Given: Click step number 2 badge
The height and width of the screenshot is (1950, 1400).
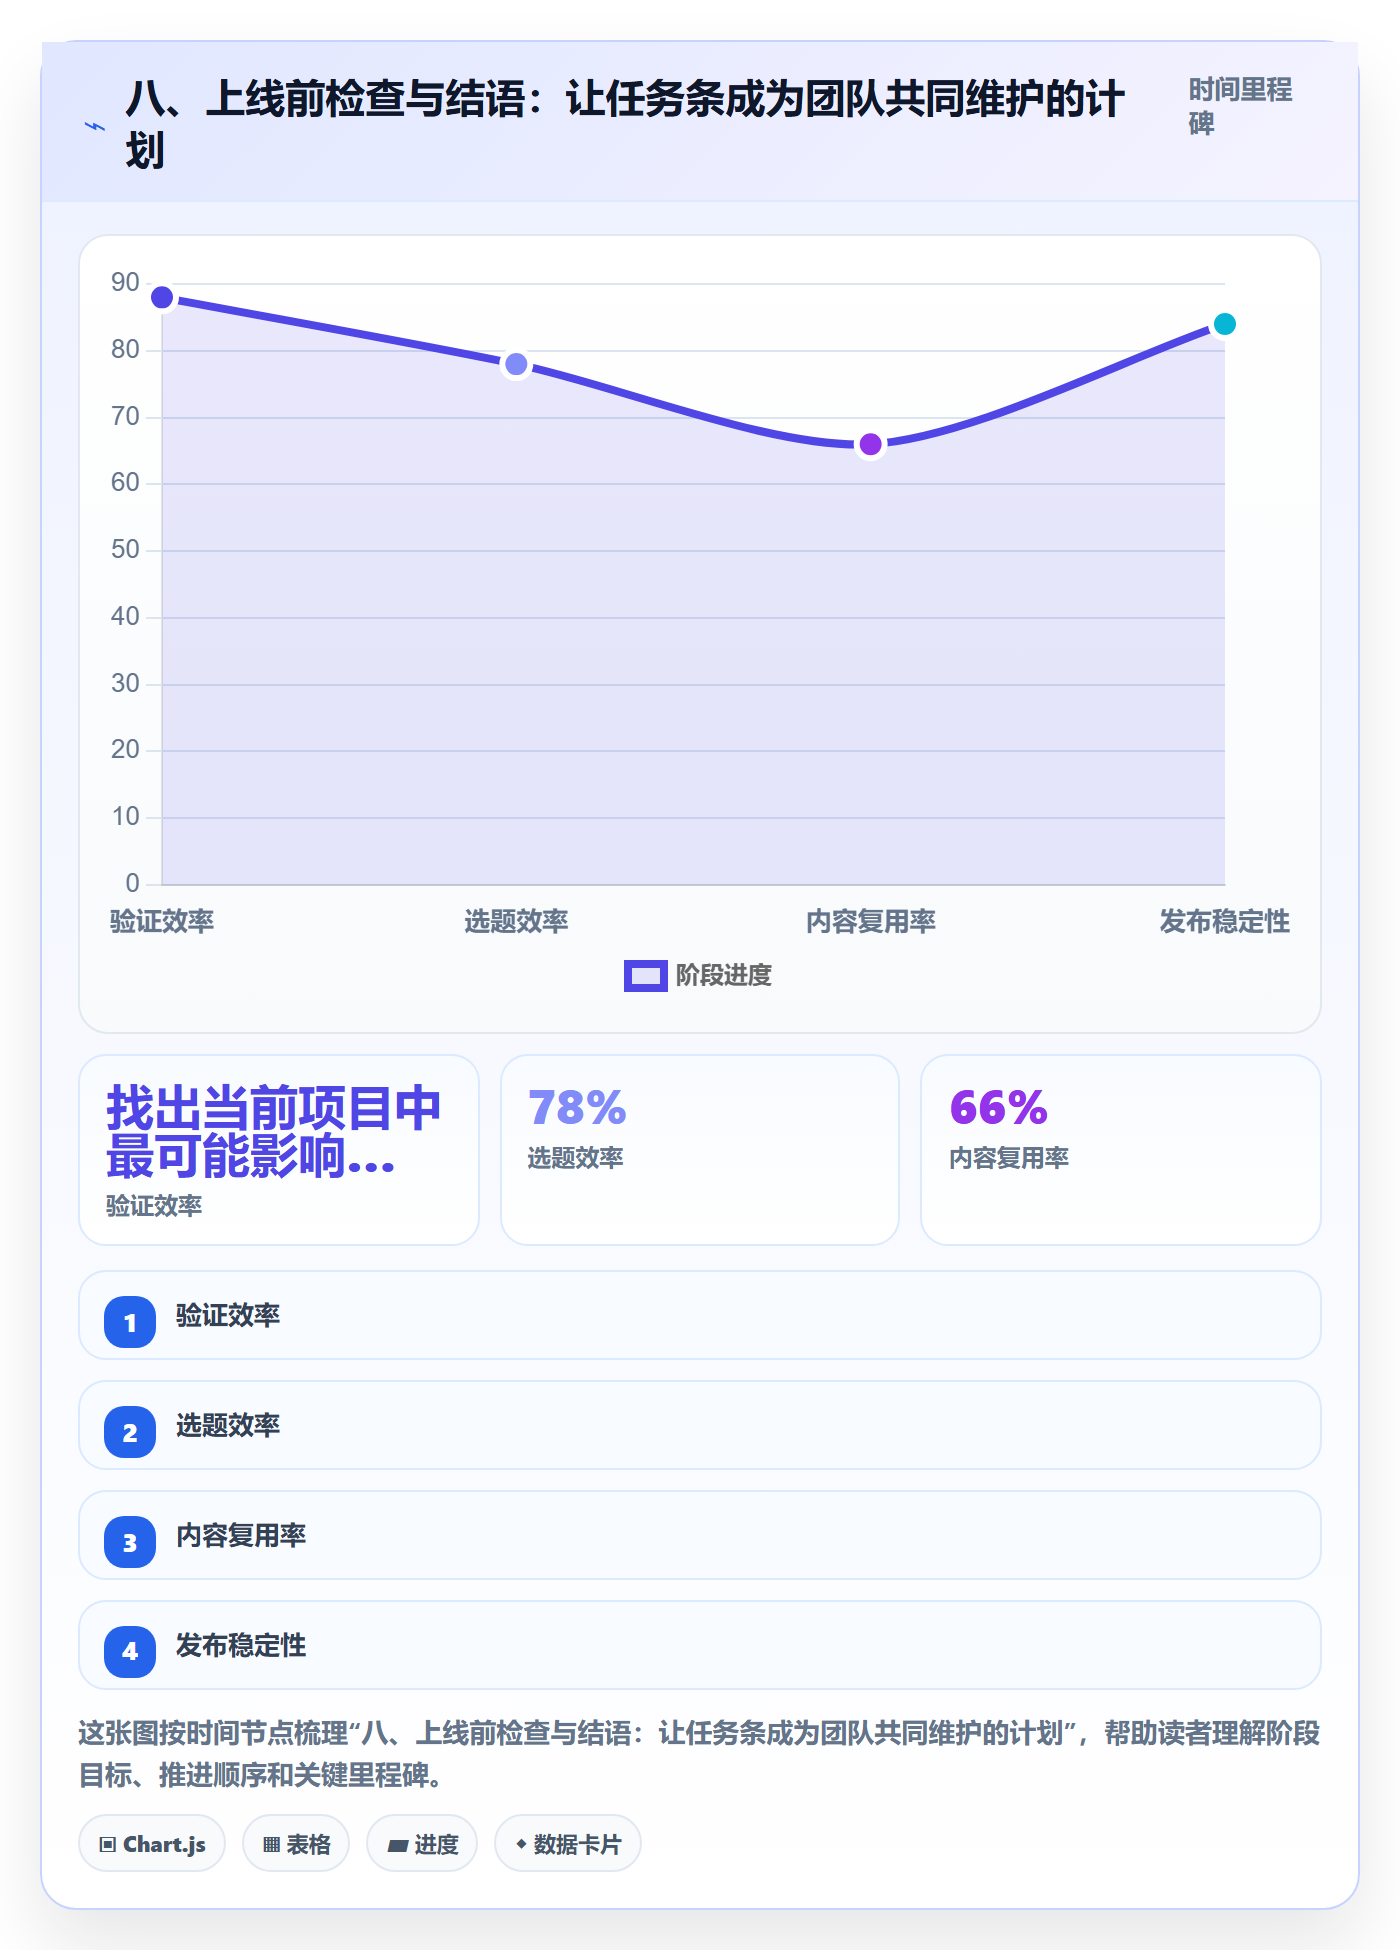Looking at the screenshot, I should [130, 1432].
